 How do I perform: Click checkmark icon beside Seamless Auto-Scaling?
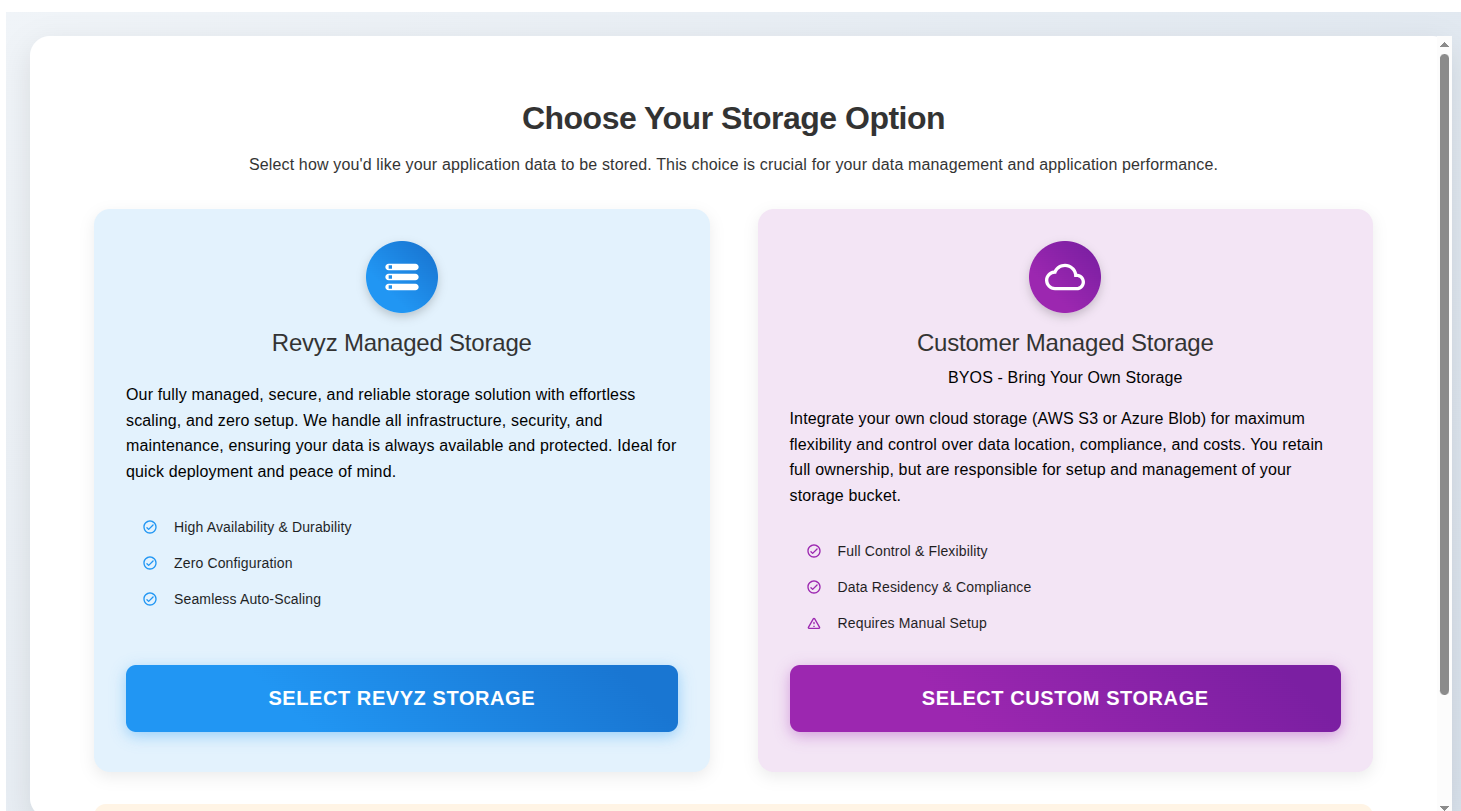tap(150, 599)
